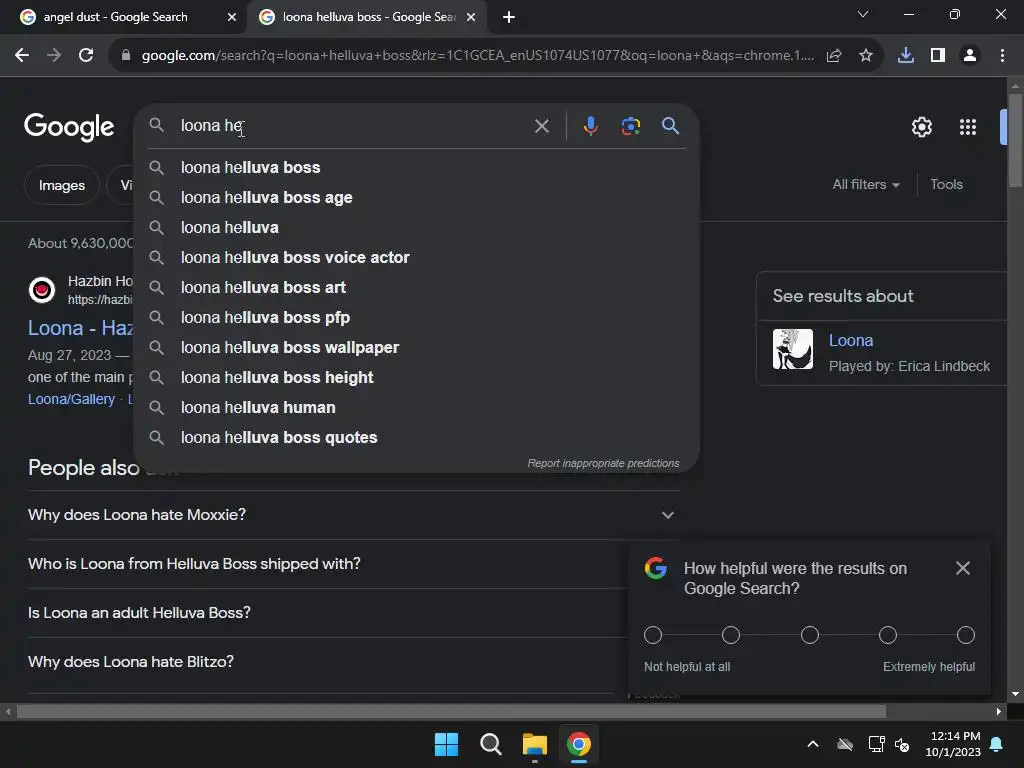The width and height of the screenshot is (1024, 768).
Task: Show hidden system tray icons
Action: tap(812, 744)
